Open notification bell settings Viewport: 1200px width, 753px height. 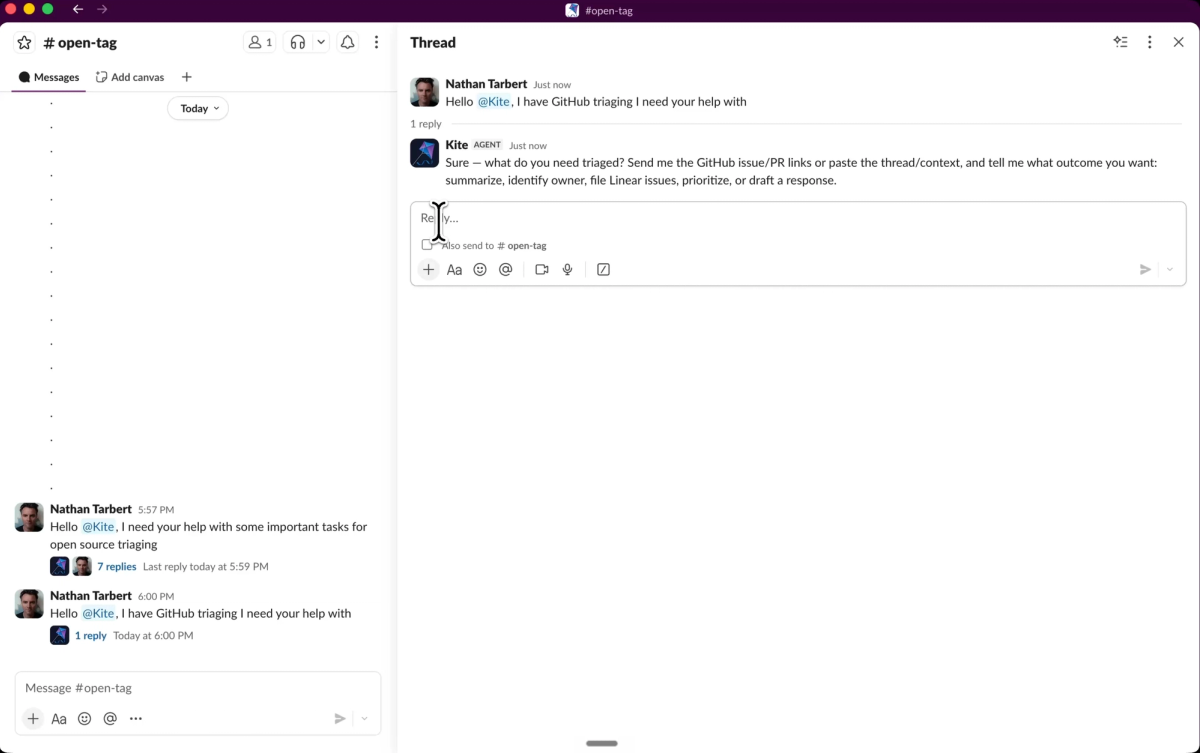[x=348, y=43]
